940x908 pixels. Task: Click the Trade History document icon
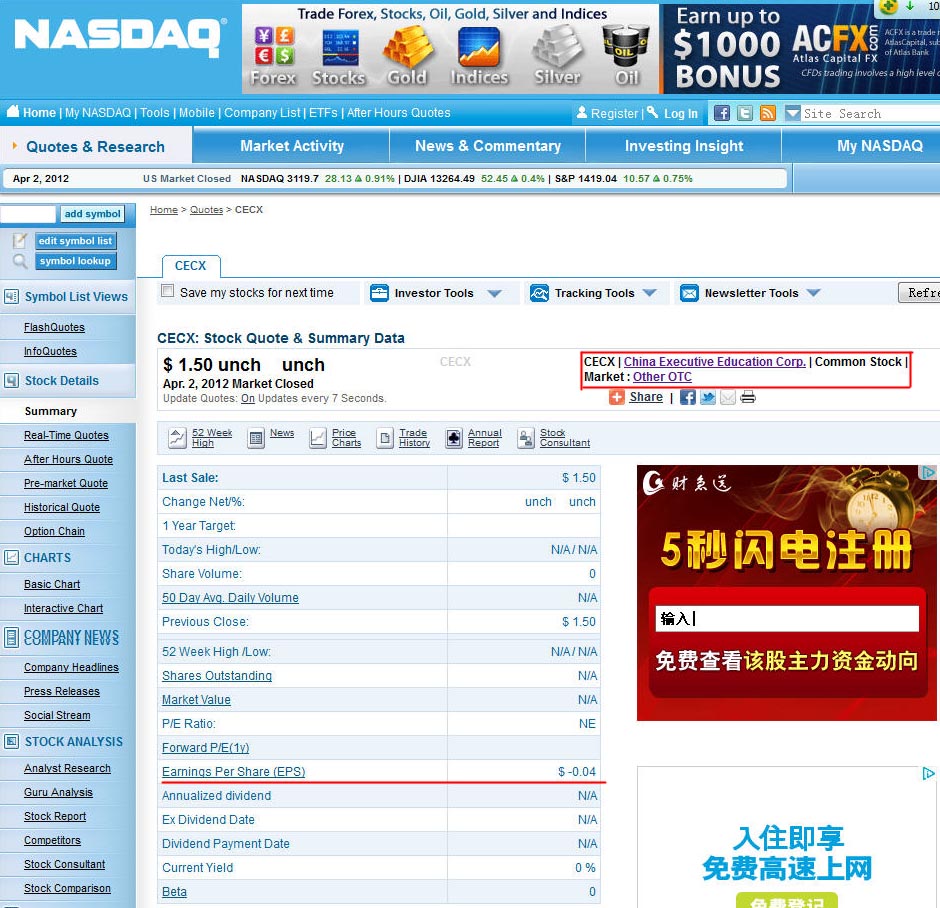point(385,438)
